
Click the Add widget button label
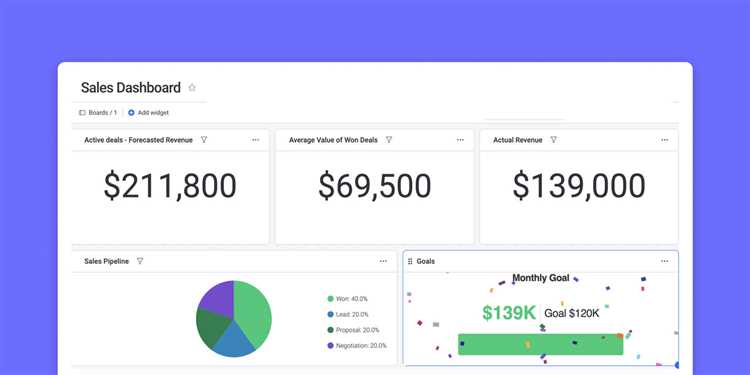click(153, 113)
